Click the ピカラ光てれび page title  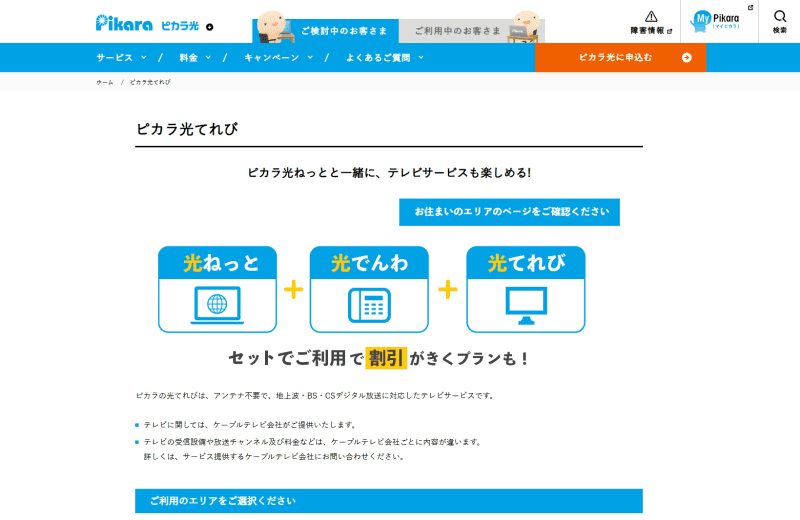coord(187,129)
